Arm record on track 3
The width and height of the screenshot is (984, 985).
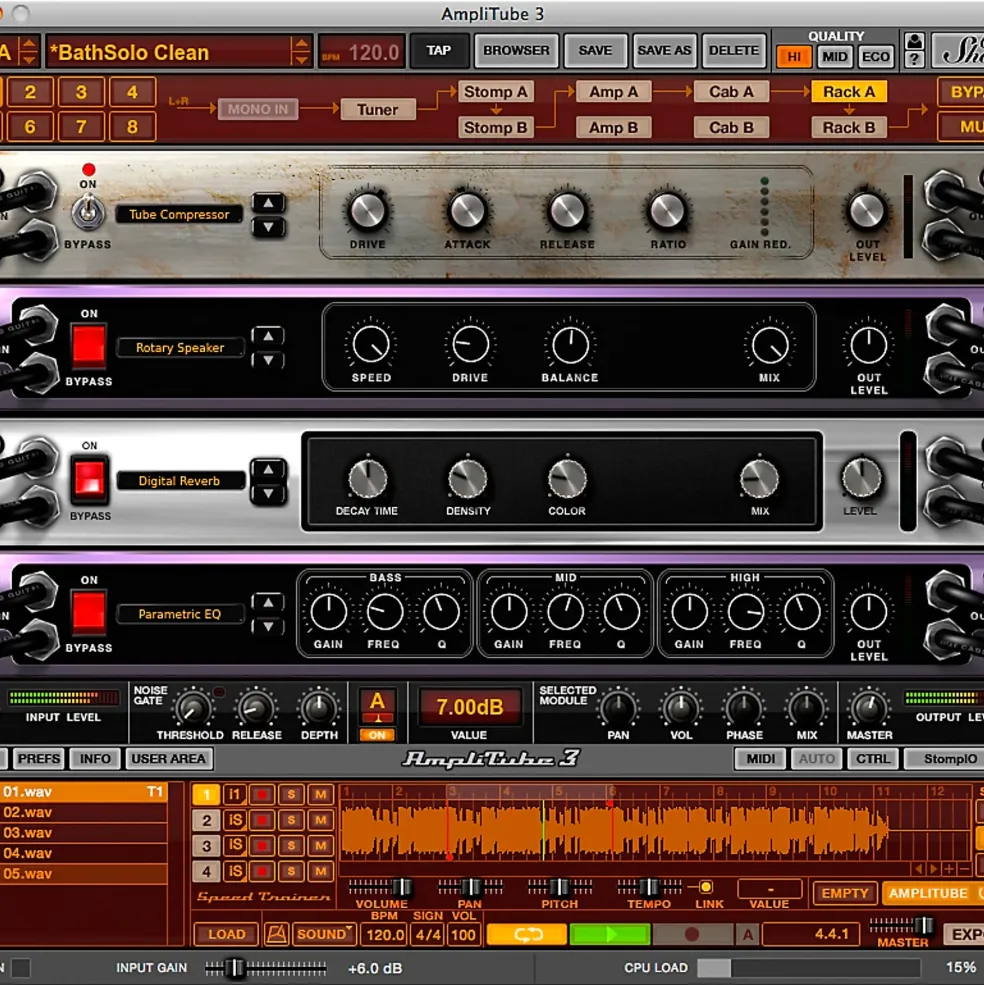pos(261,846)
